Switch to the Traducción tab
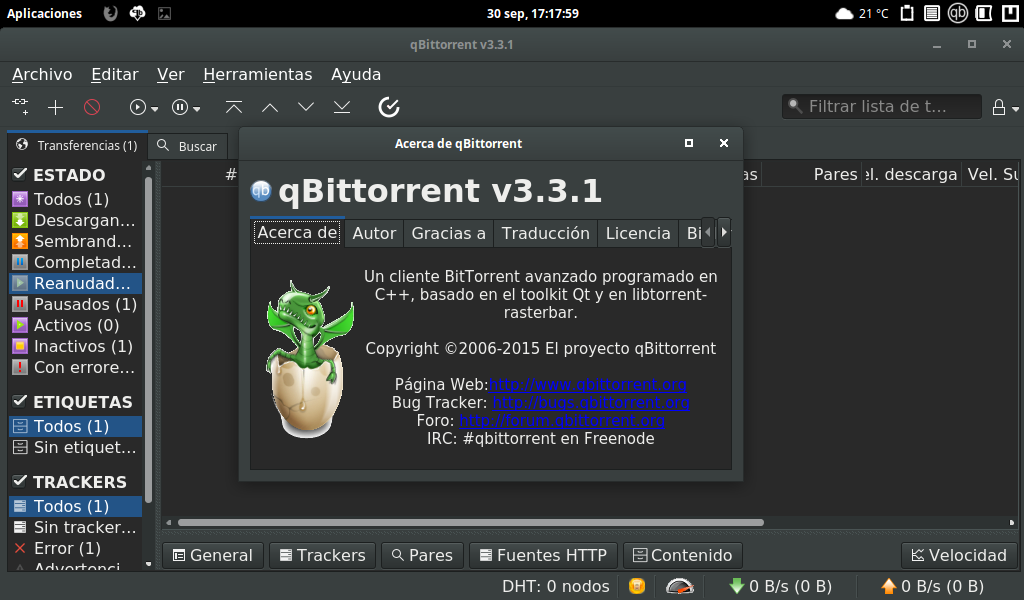 click(x=545, y=233)
